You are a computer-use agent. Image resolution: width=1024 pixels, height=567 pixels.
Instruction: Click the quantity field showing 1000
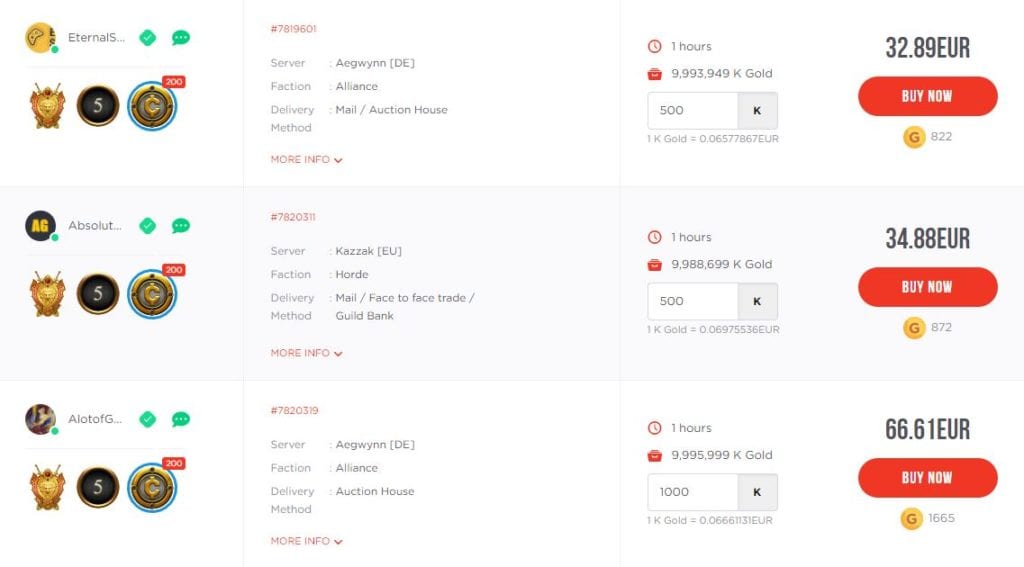click(x=693, y=492)
